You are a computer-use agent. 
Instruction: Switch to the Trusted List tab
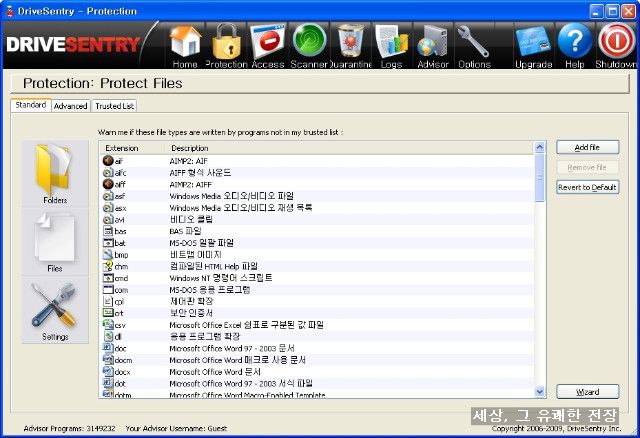click(x=114, y=106)
